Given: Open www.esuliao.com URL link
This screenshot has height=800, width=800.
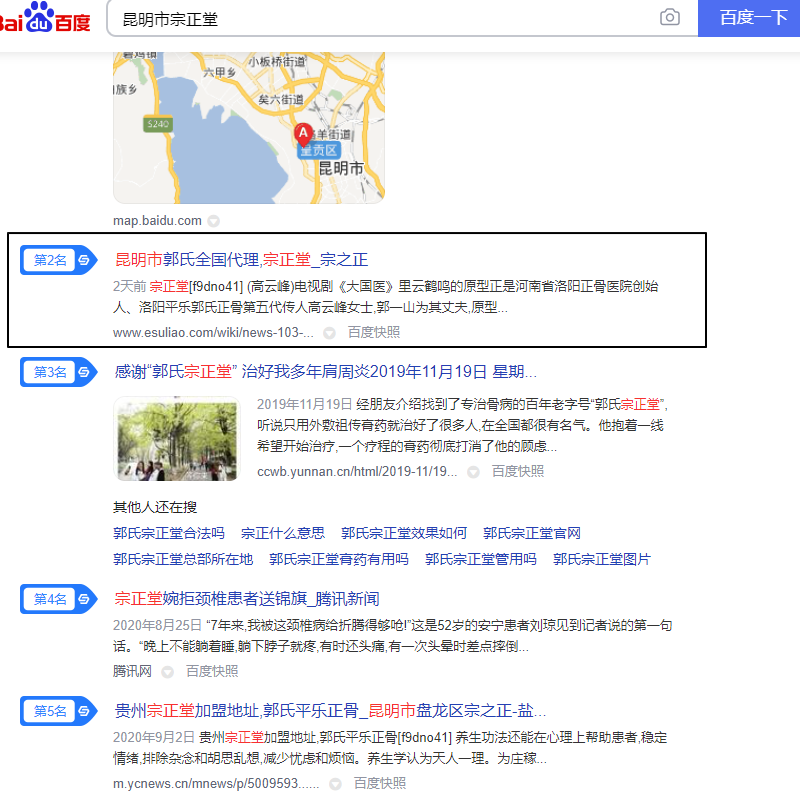Looking at the screenshot, I should click(x=213, y=333).
